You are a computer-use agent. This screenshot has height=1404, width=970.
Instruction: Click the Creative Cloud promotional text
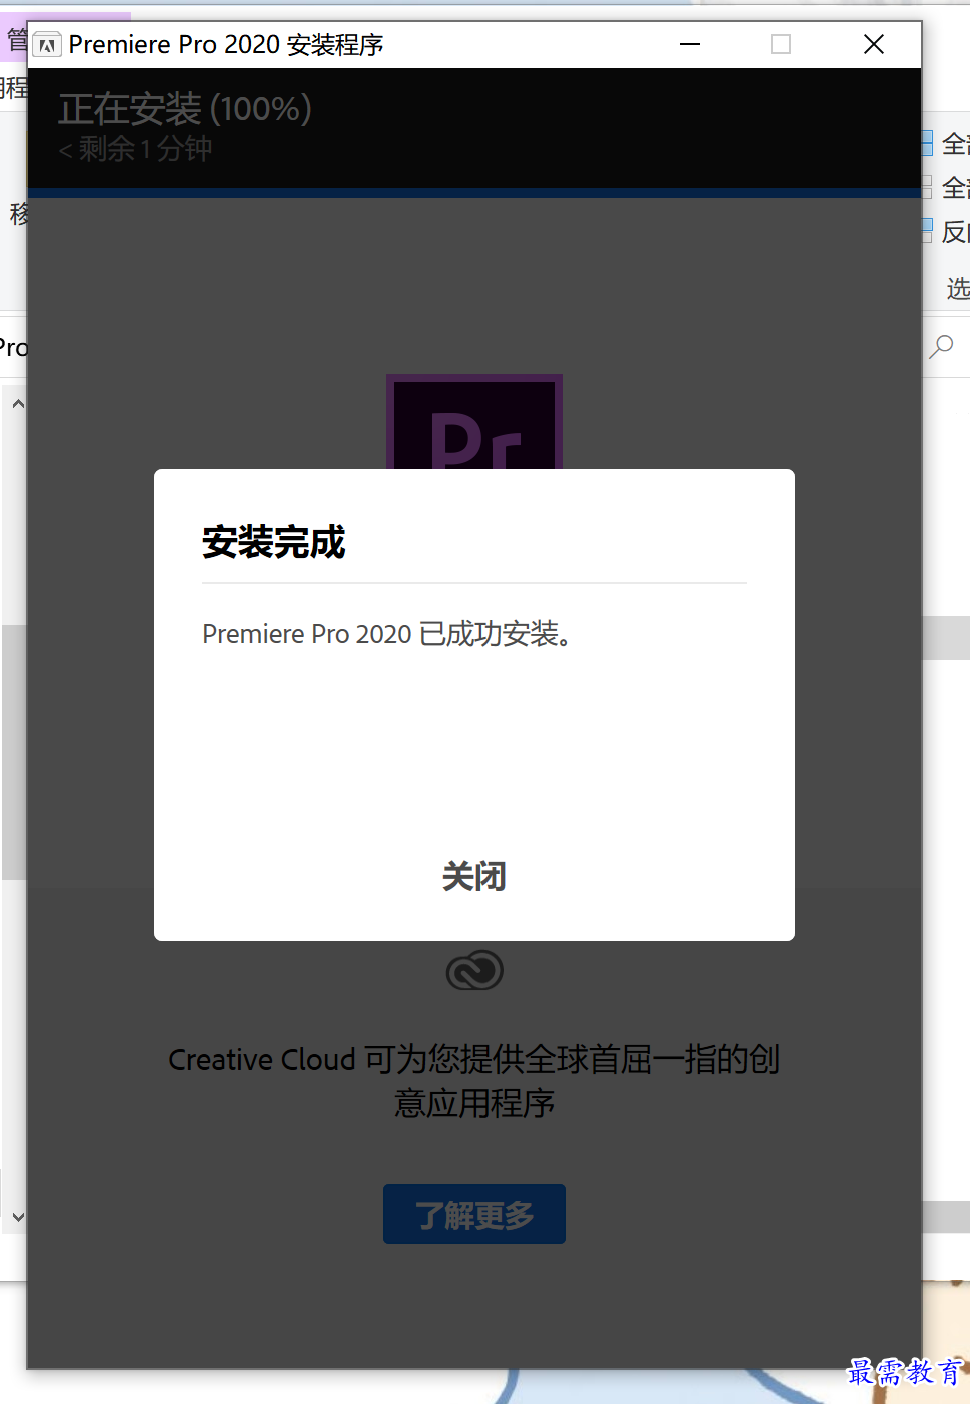tap(474, 1081)
